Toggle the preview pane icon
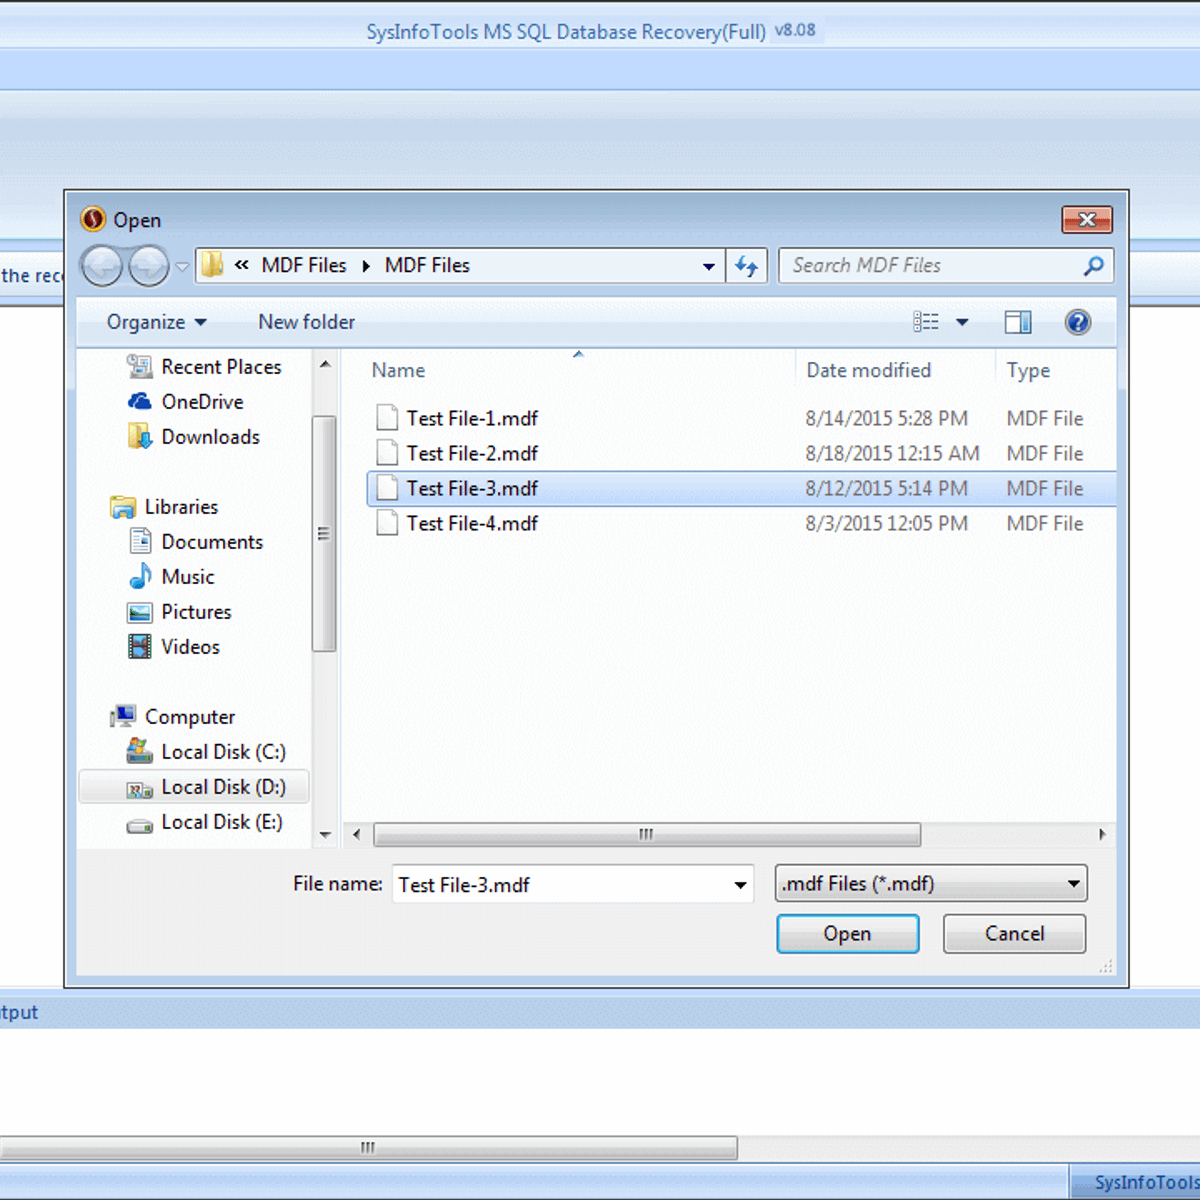This screenshot has height=1200, width=1200. [x=1017, y=322]
